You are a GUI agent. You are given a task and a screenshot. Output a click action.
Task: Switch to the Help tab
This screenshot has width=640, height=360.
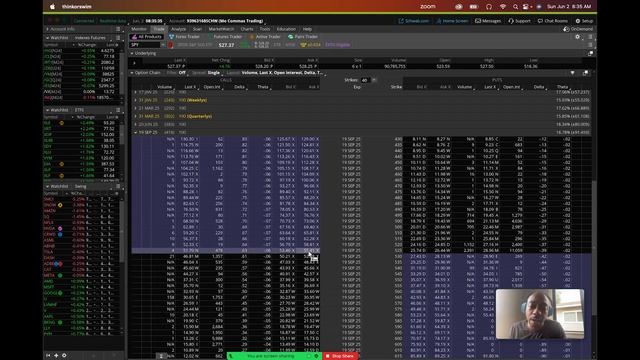[307, 29]
